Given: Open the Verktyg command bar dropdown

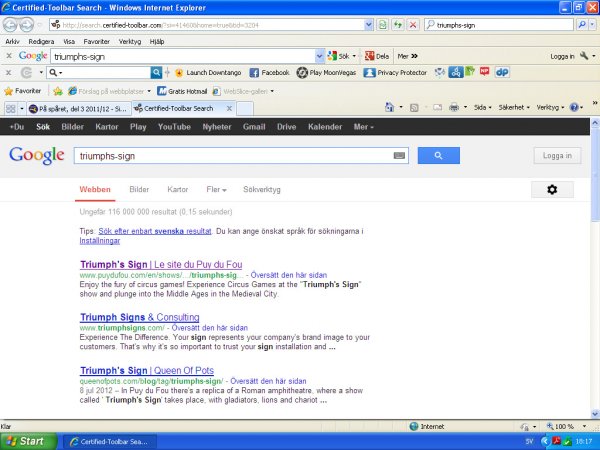Looking at the screenshot, I should pyautogui.click(x=550, y=108).
